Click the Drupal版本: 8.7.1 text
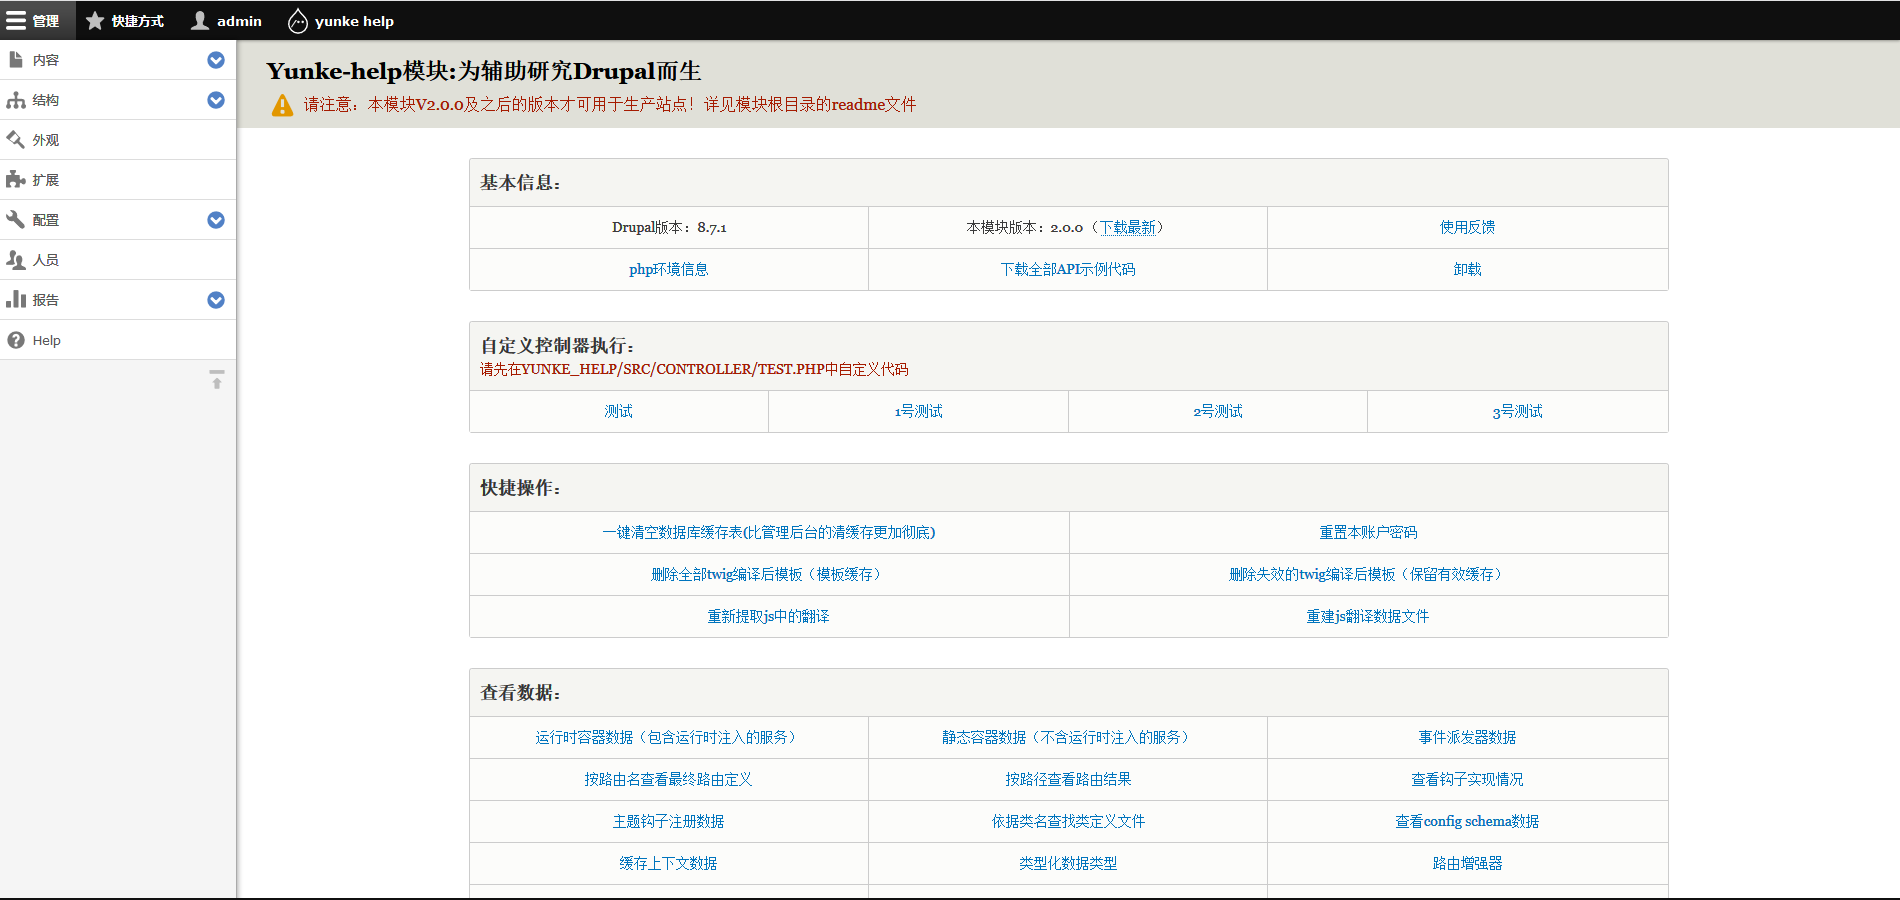The width and height of the screenshot is (1900, 900). tap(669, 227)
